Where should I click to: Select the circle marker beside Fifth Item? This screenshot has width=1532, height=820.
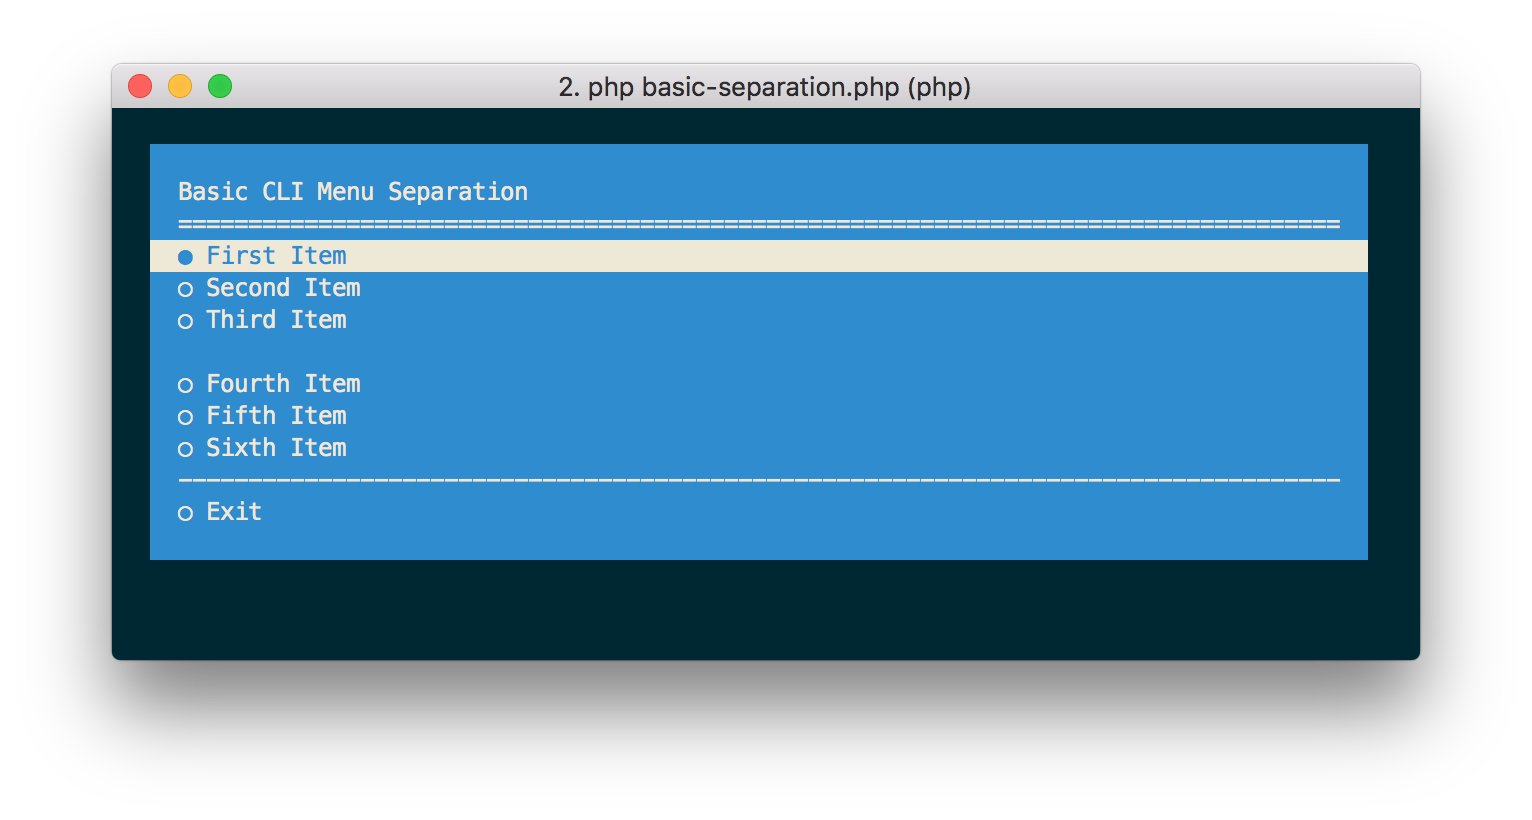[185, 418]
